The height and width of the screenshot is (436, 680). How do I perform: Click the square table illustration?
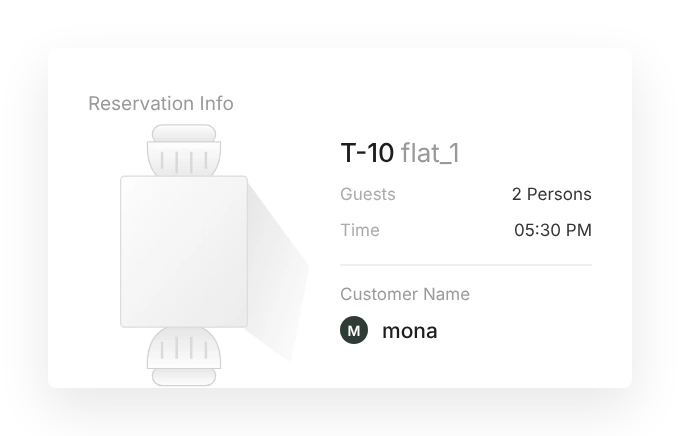click(184, 252)
